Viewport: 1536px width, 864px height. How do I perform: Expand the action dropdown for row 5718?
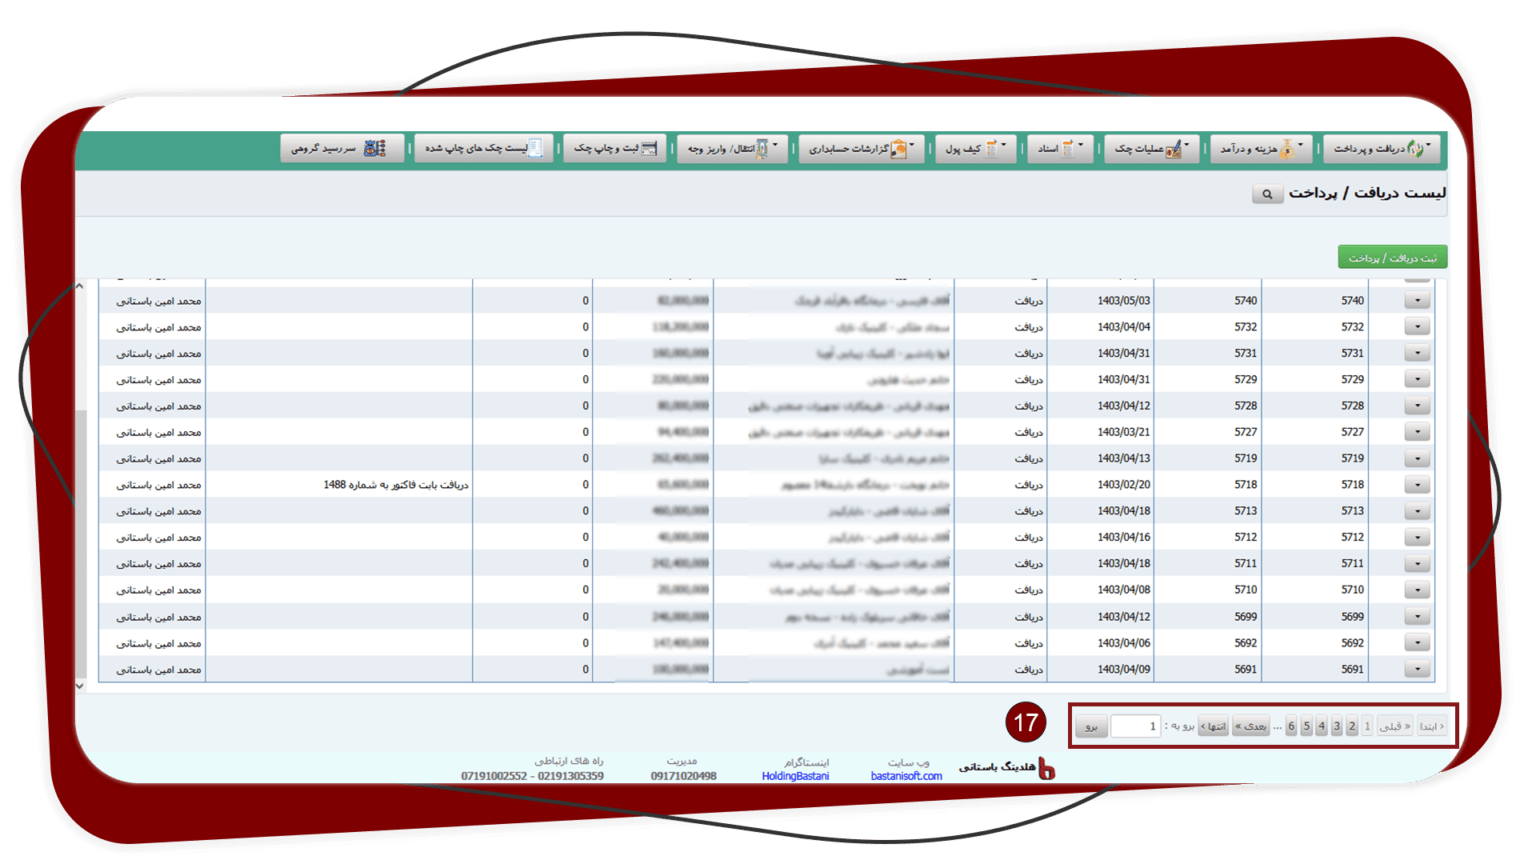[1417, 485]
